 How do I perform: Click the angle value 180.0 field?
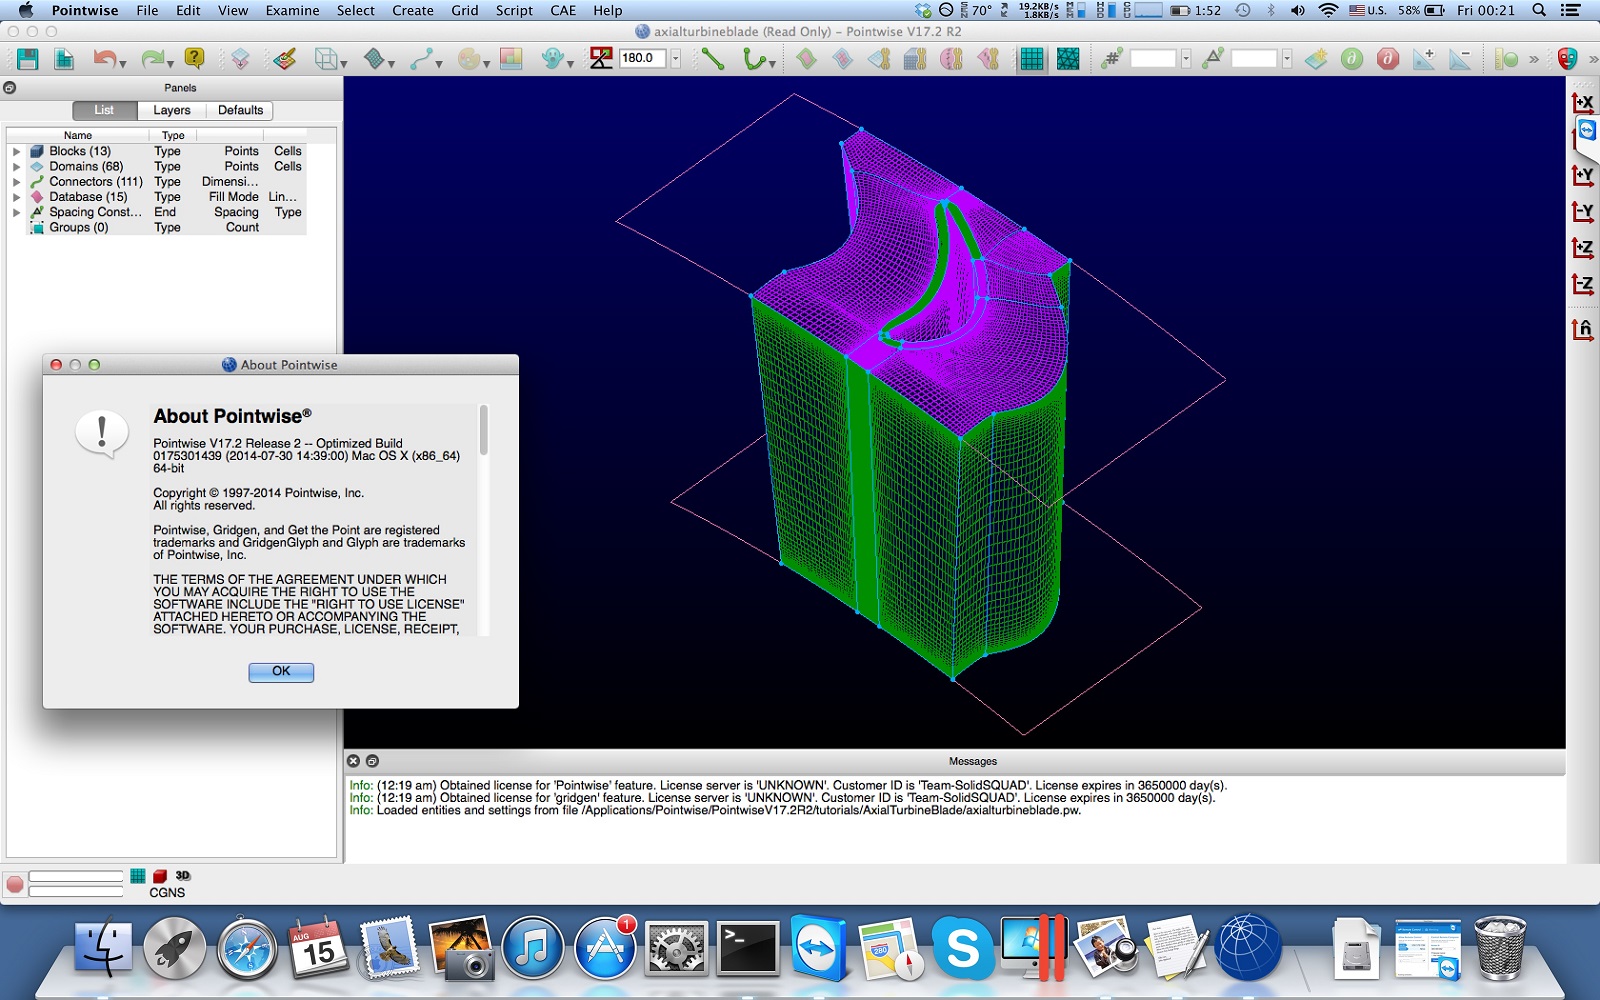[x=643, y=58]
